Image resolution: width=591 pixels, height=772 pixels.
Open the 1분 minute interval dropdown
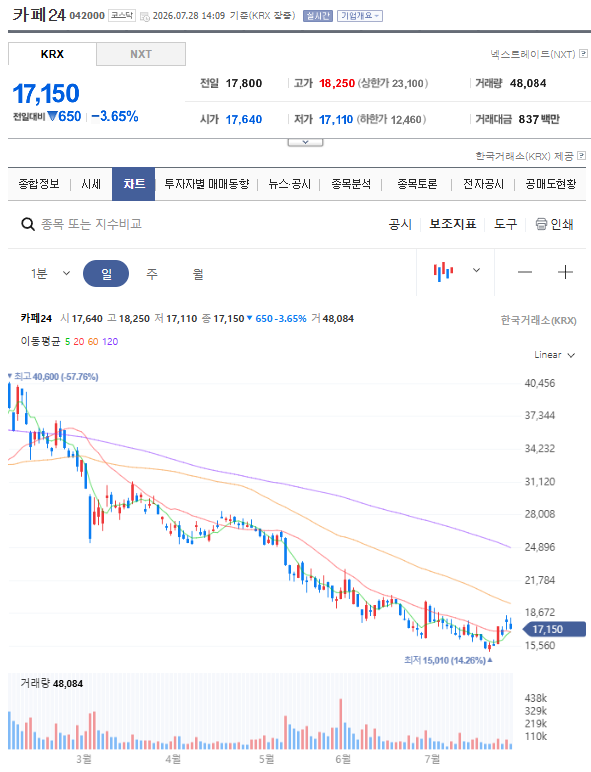pyautogui.click(x=51, y=273)
